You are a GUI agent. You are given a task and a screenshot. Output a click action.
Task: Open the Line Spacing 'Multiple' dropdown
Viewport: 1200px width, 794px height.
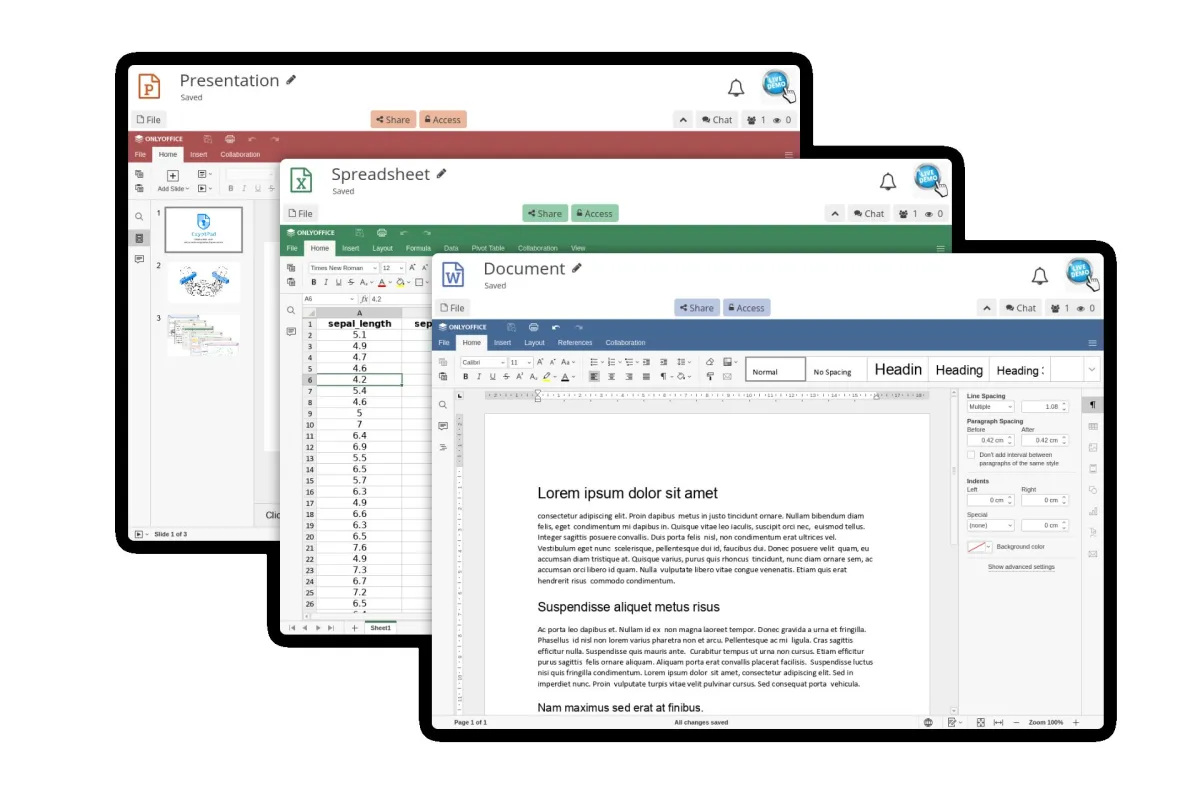click(x=990, y=407)
